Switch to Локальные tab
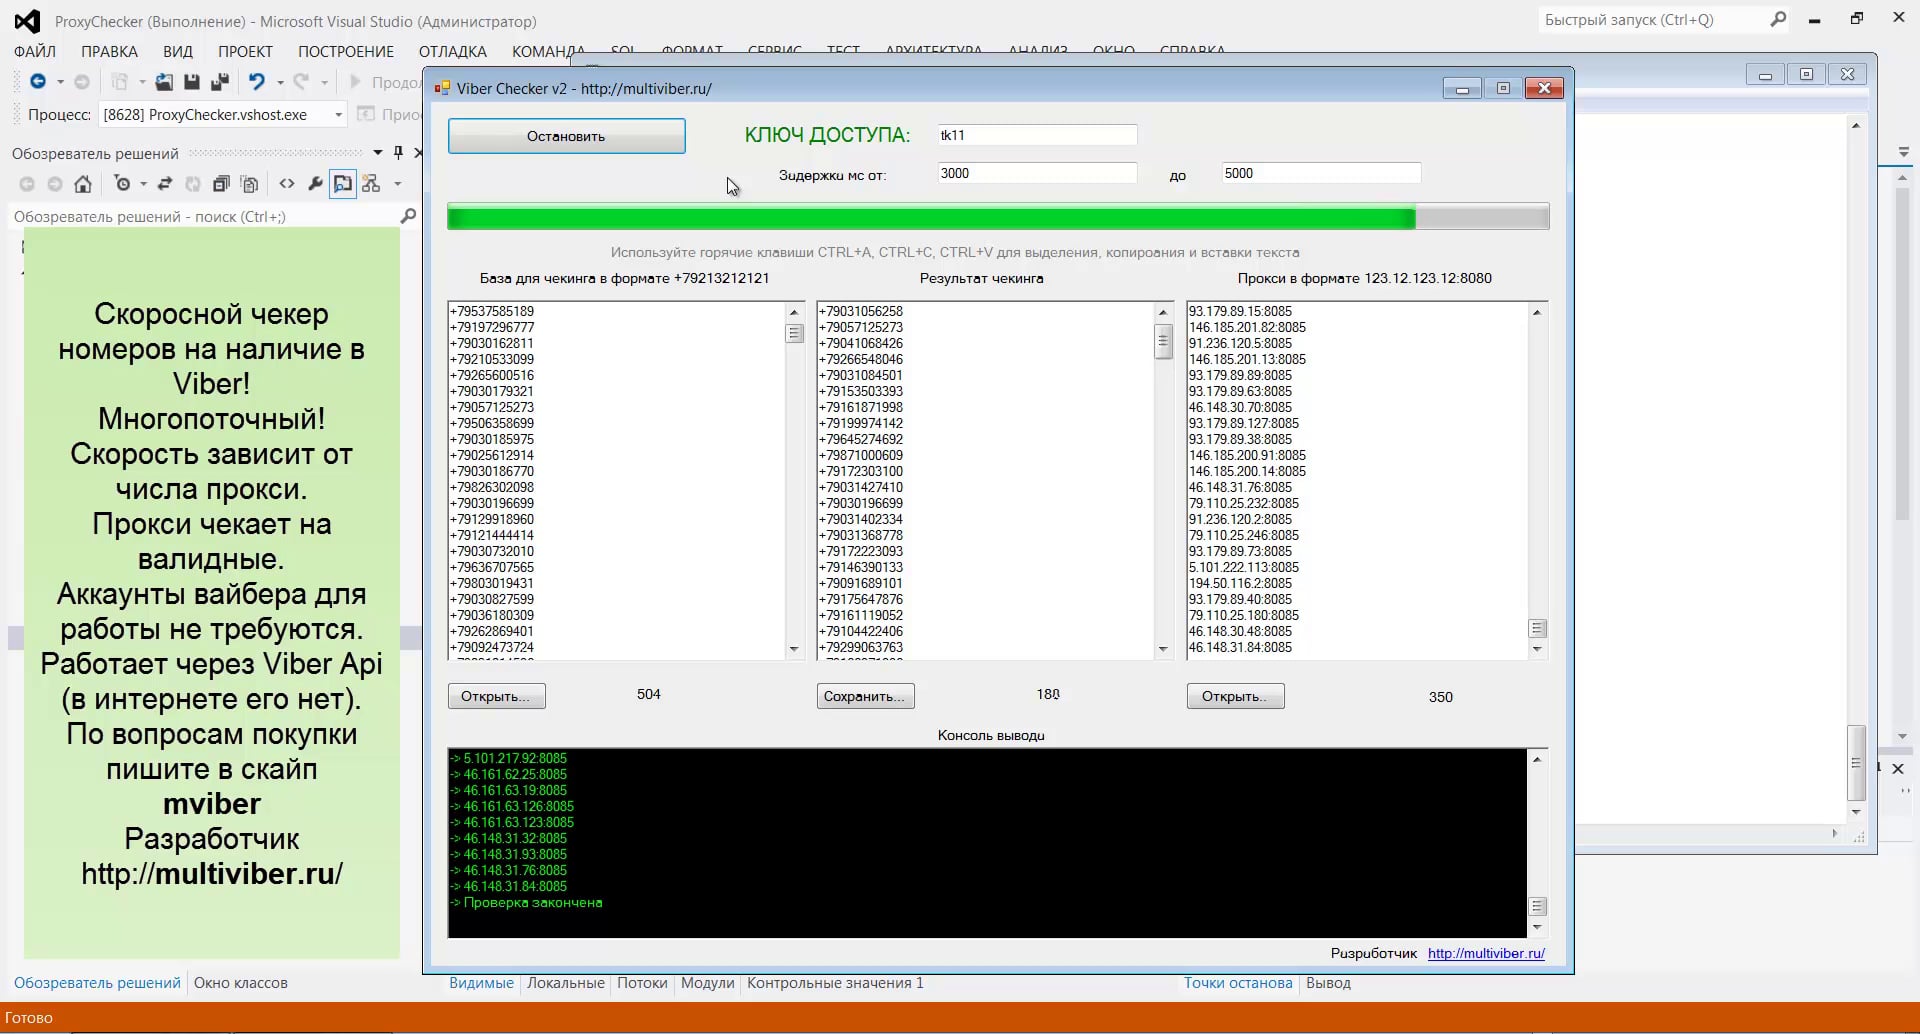Image resolution: width=1920 pixels, height=1034 pixels. pyautogui.click(x=566, y=983)
